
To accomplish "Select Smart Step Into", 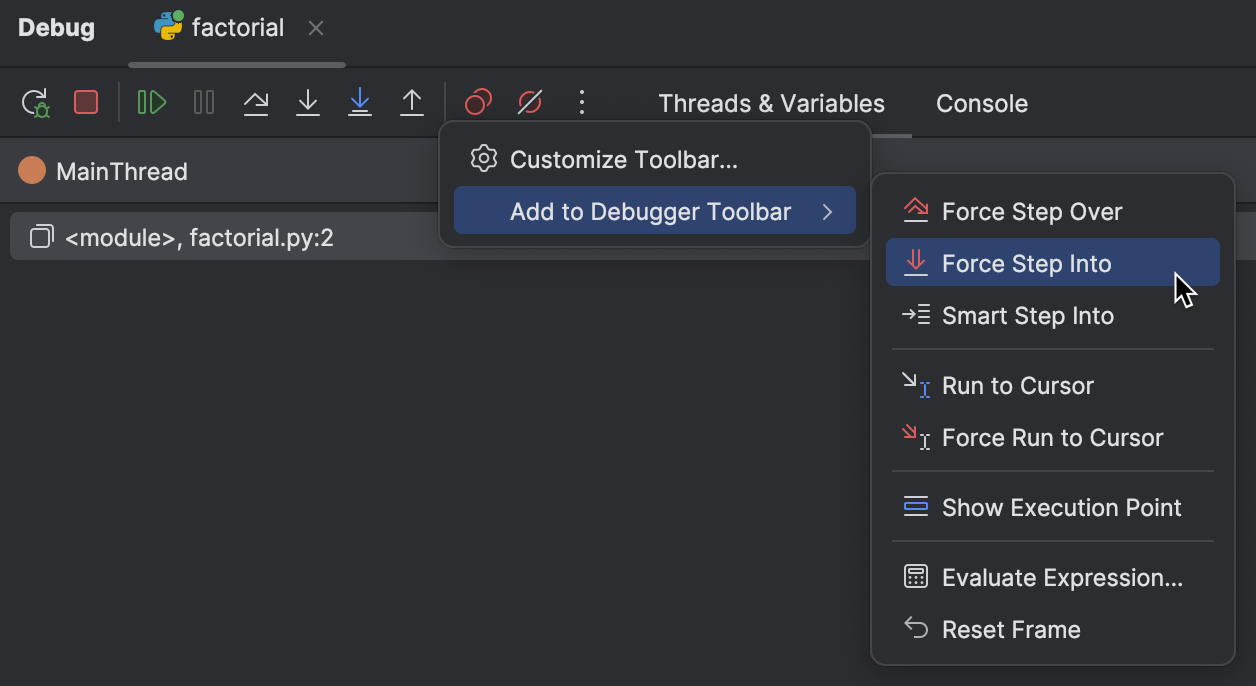I will (x=1027, y=315).
